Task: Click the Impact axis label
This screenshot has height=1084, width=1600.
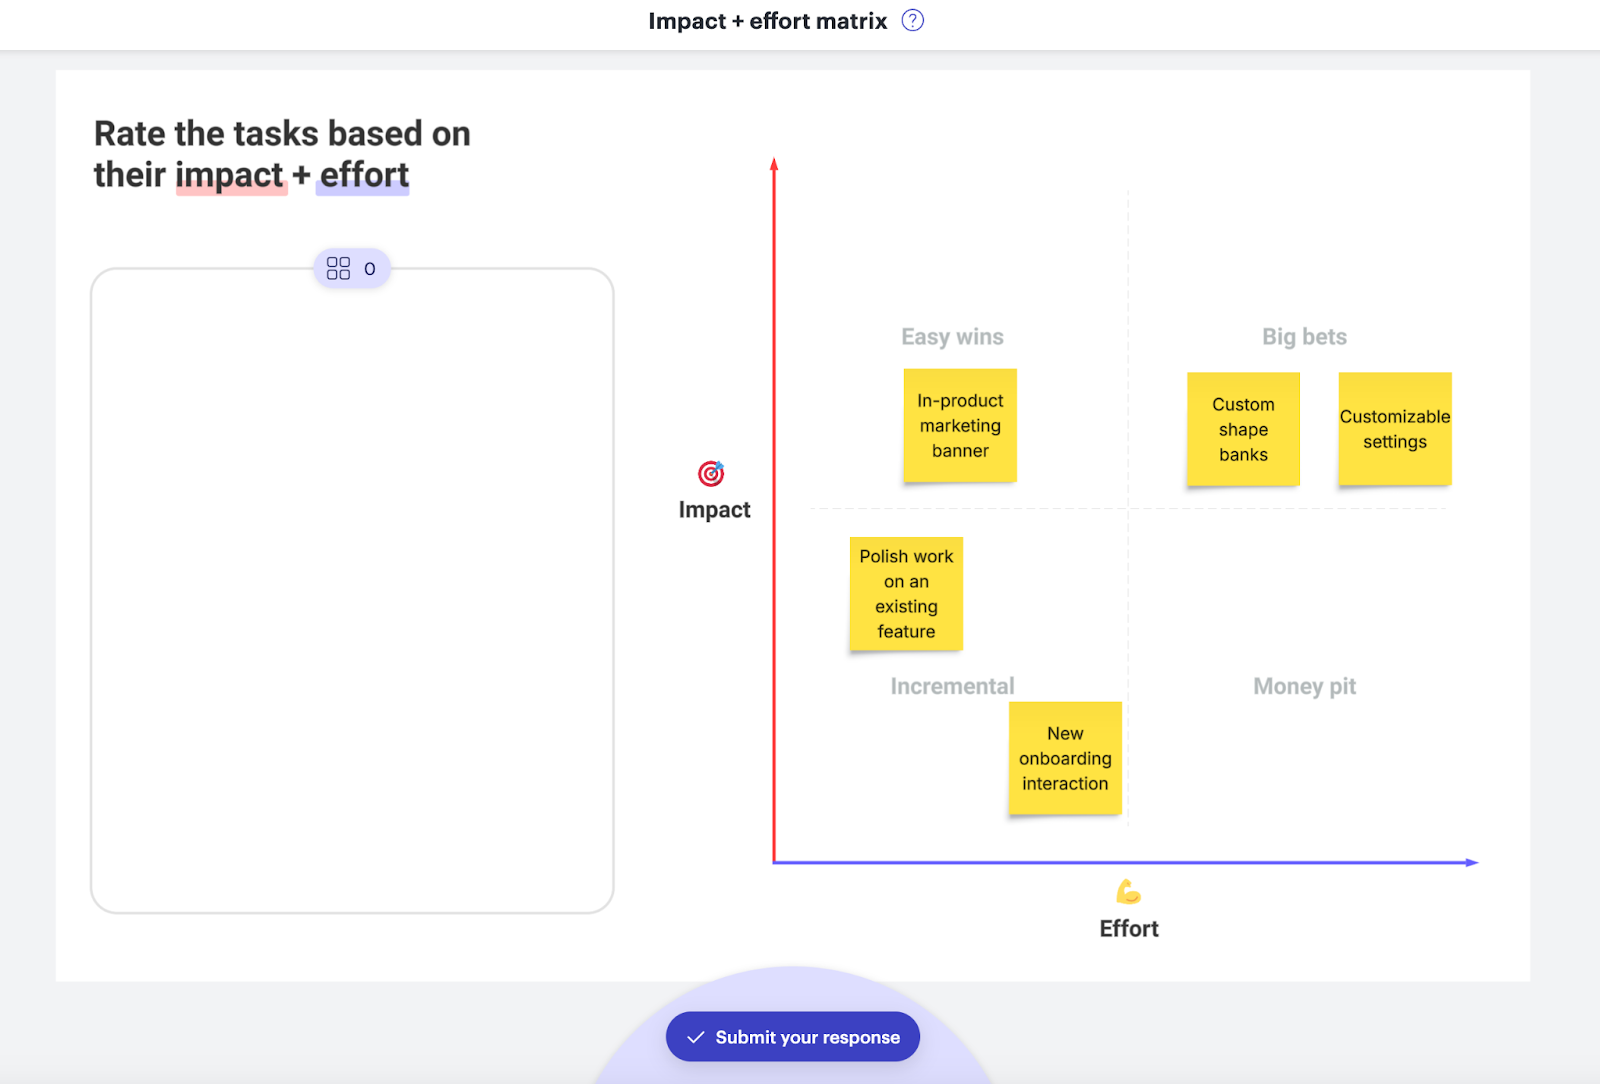Action: click(x=714, y=510)
